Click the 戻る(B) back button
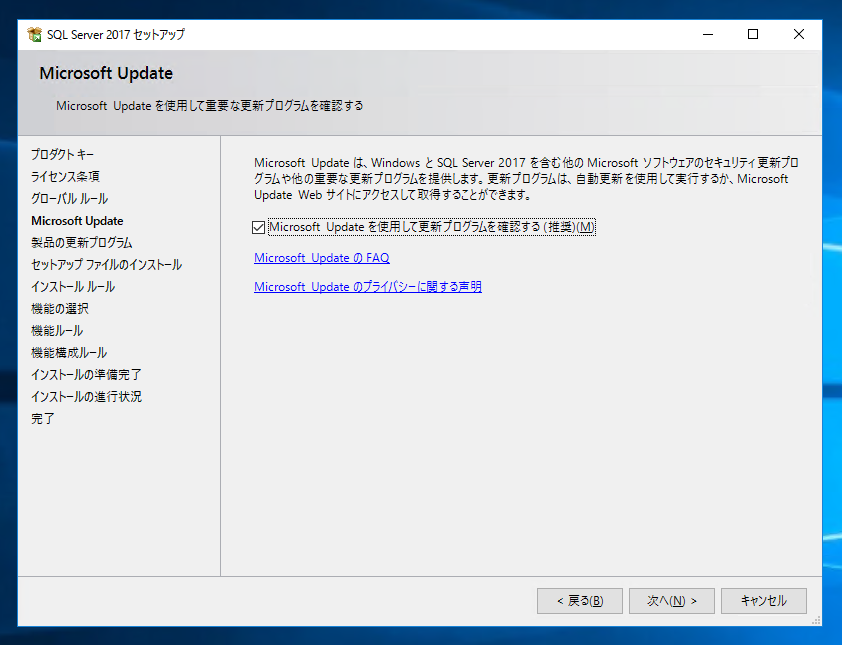The image size is (842, 645). 579,600
